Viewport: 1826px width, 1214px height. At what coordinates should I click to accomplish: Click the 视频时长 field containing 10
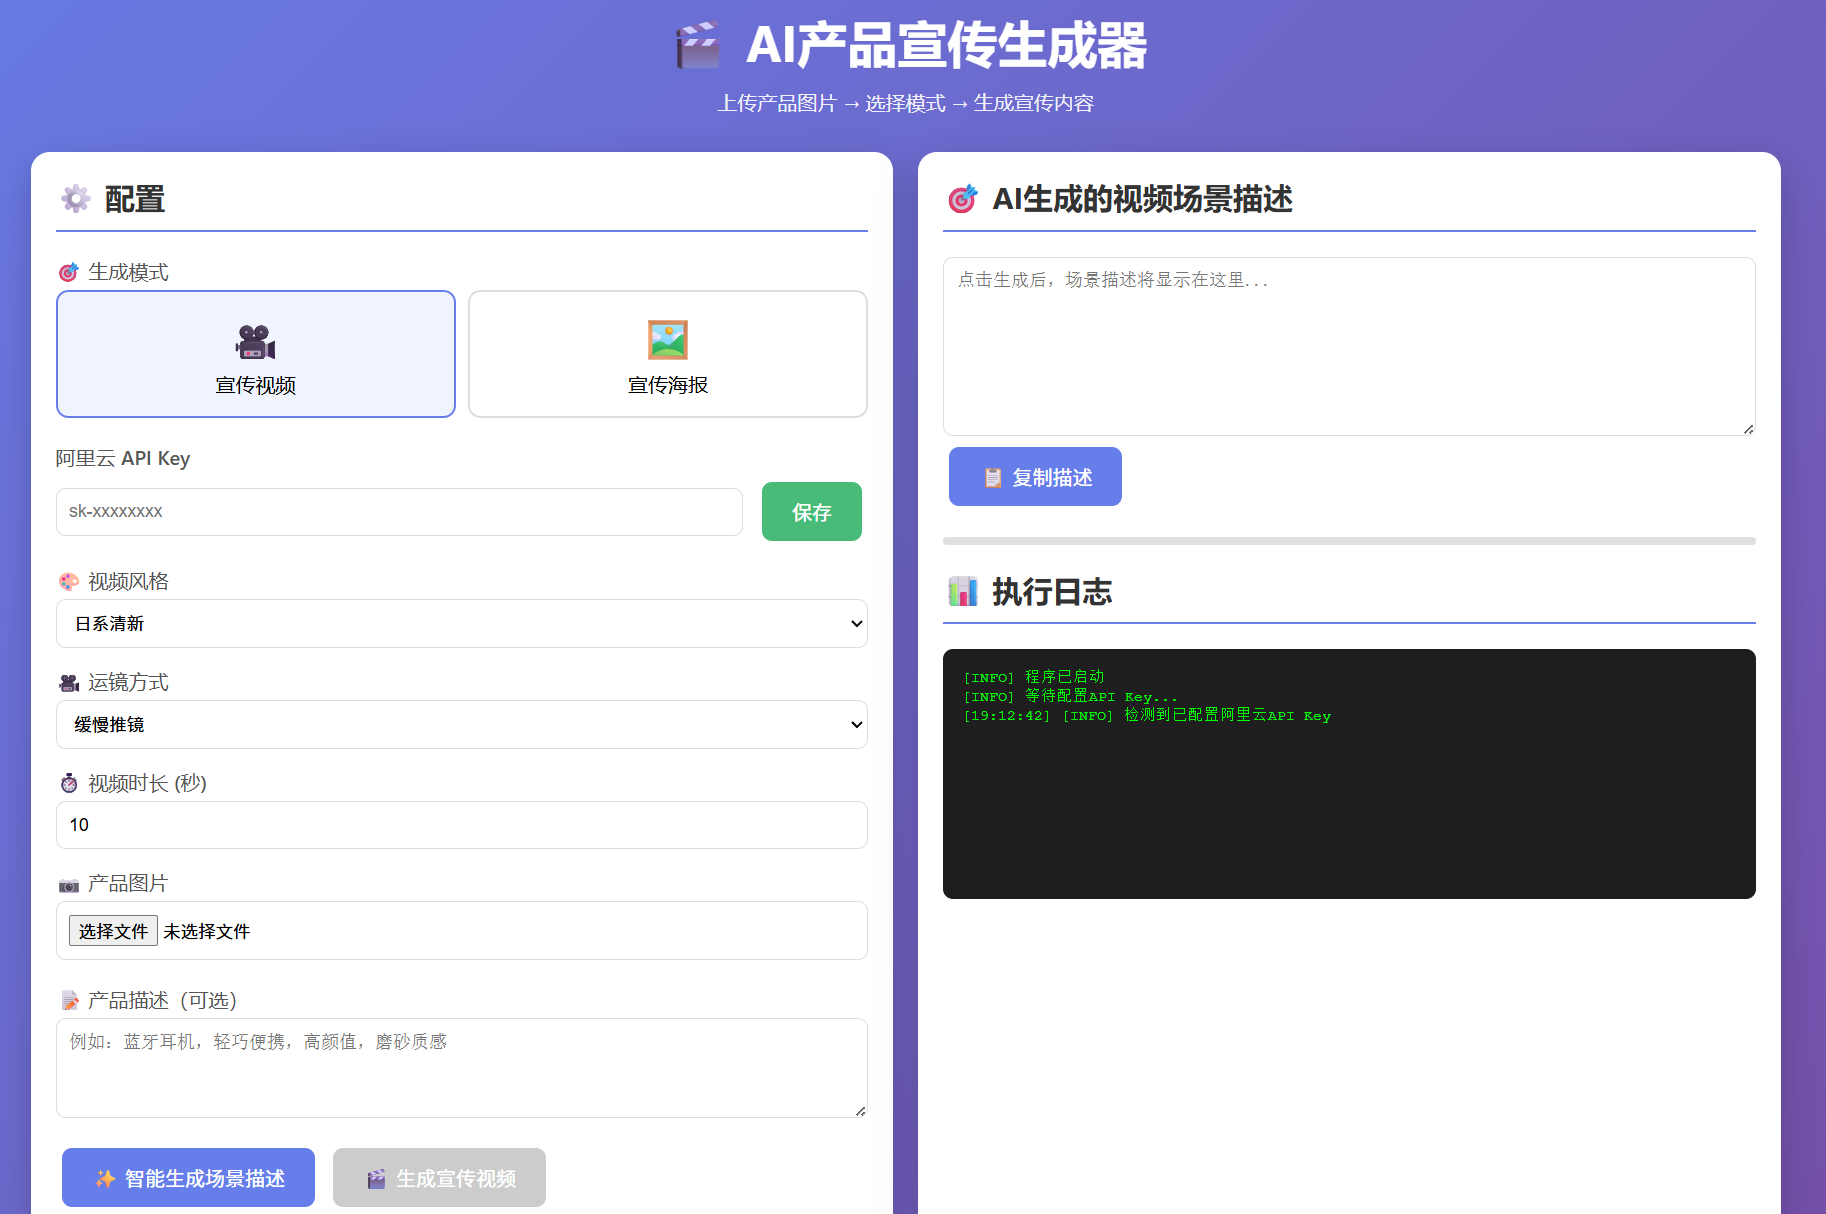462,825
